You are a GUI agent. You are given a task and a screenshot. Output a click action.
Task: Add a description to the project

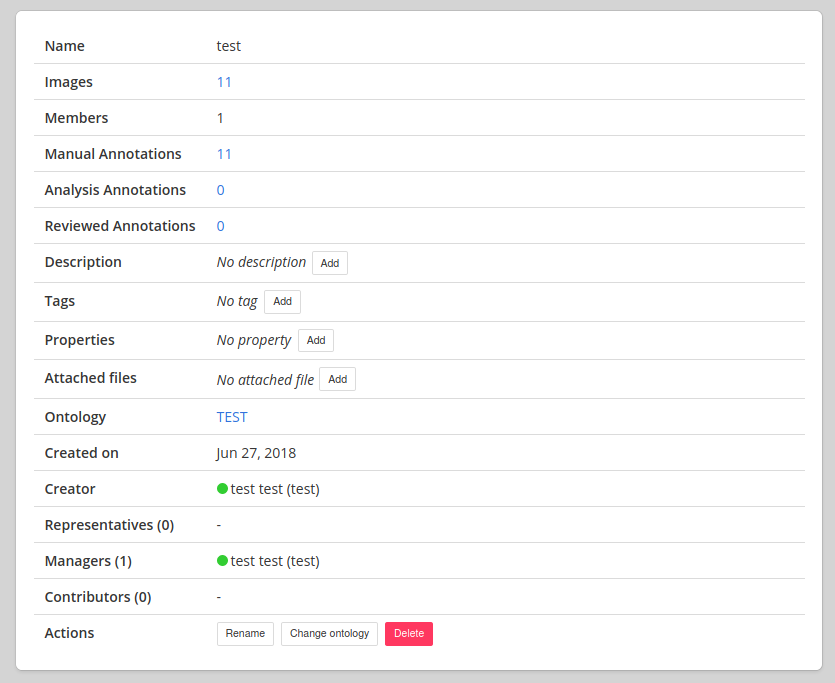[x=330, y=263]
